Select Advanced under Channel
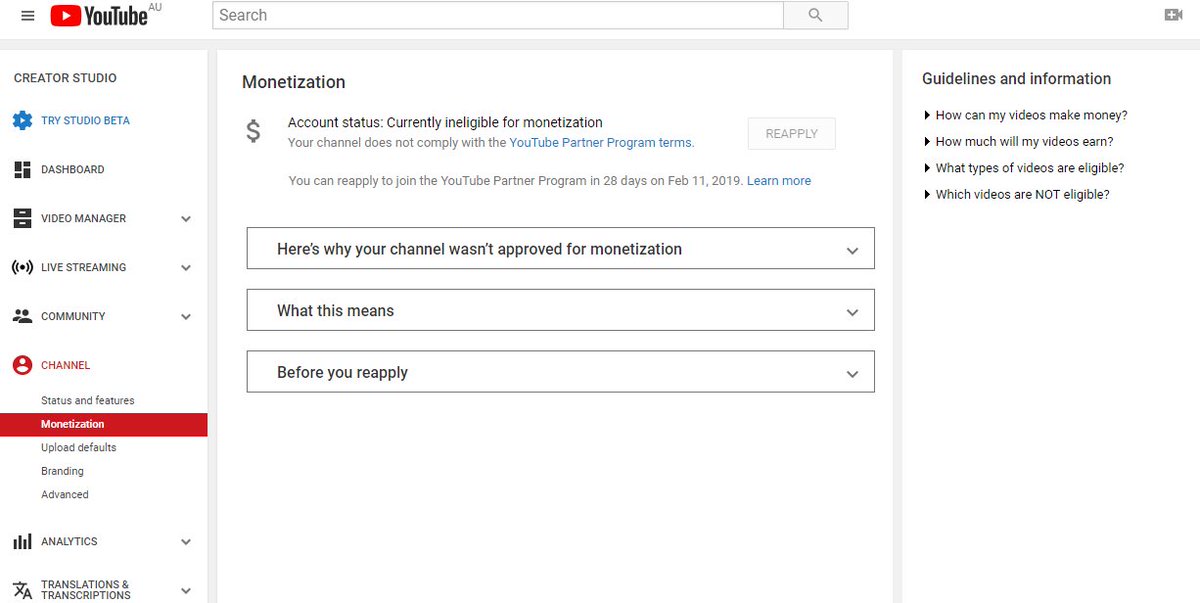 tap(65, 495)
